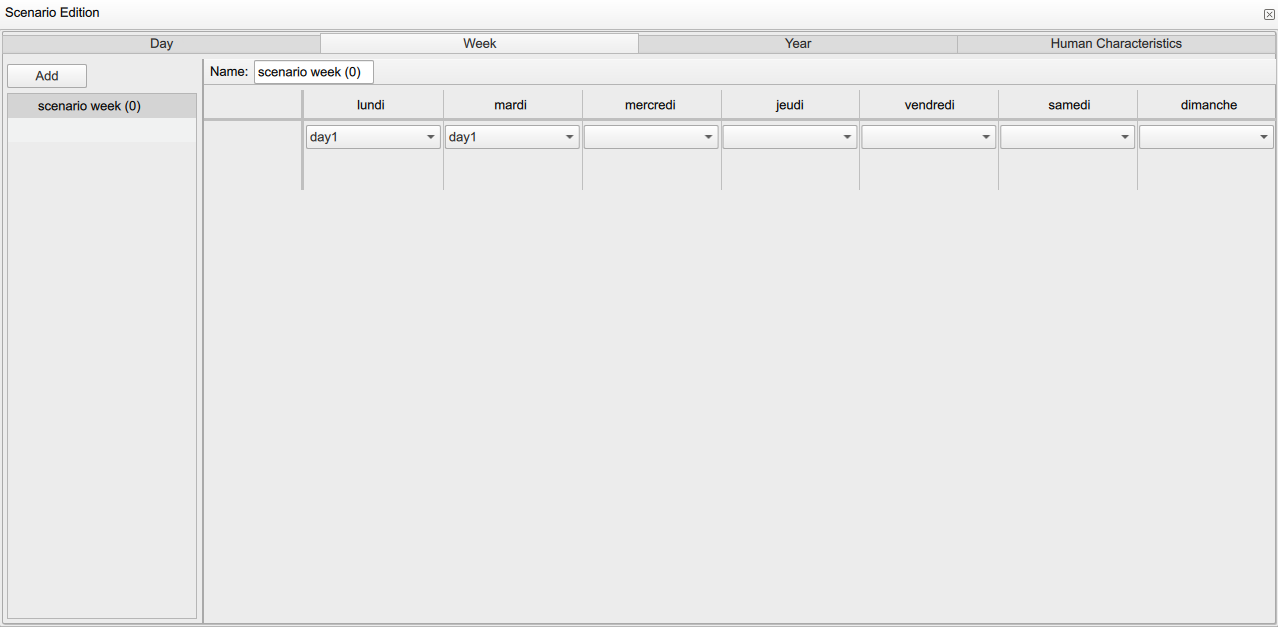Click the vendredi dropdown arrow

(x=986, y=136)
